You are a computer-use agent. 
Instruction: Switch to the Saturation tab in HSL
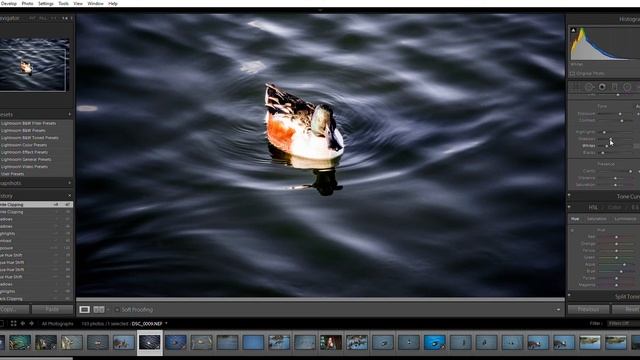(x=596, y=219)
